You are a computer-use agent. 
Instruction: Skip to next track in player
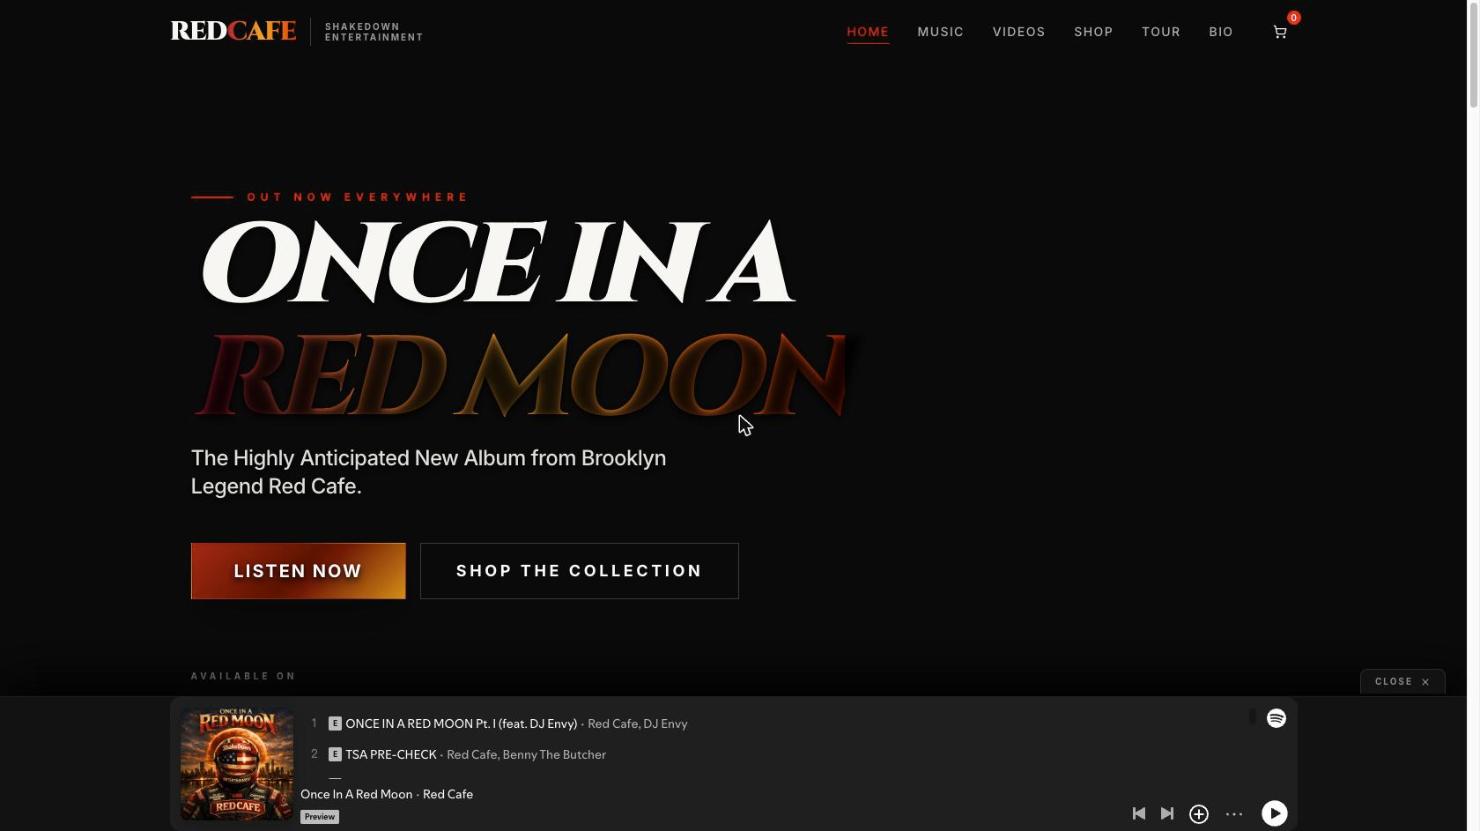tap(1167, 814)
